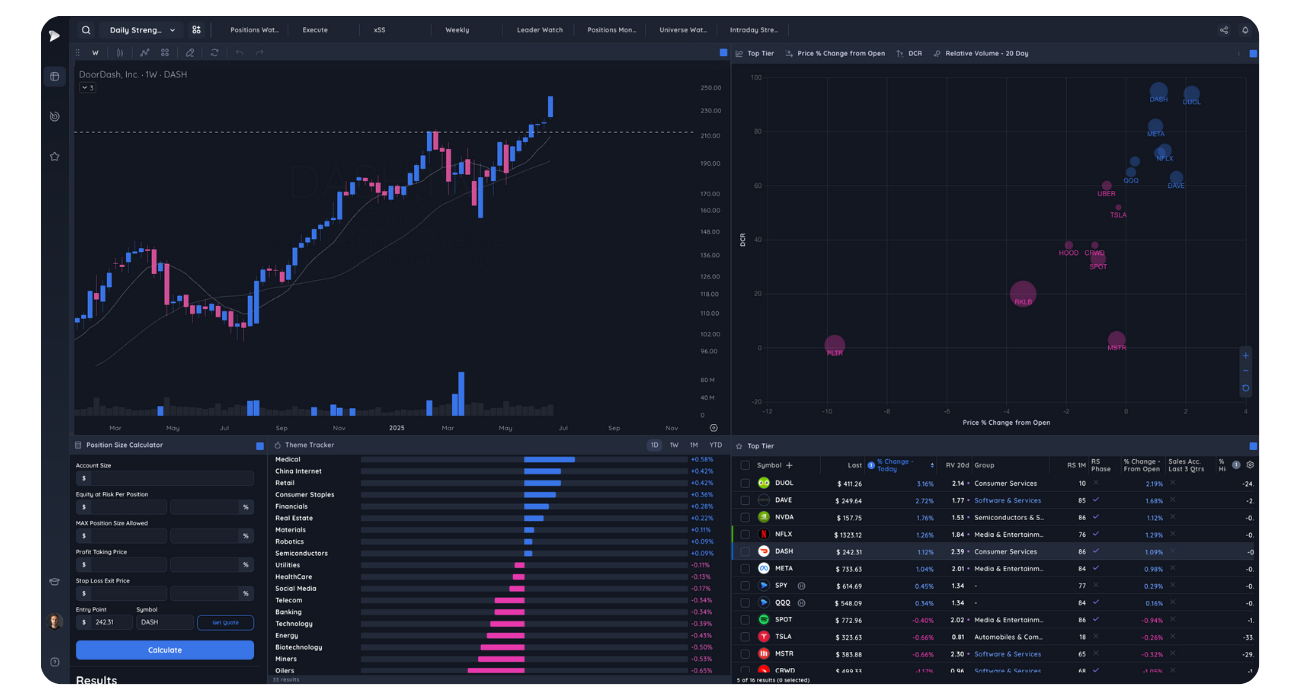Select the drawing eraser tool in chart toolbar

point(190,53)
